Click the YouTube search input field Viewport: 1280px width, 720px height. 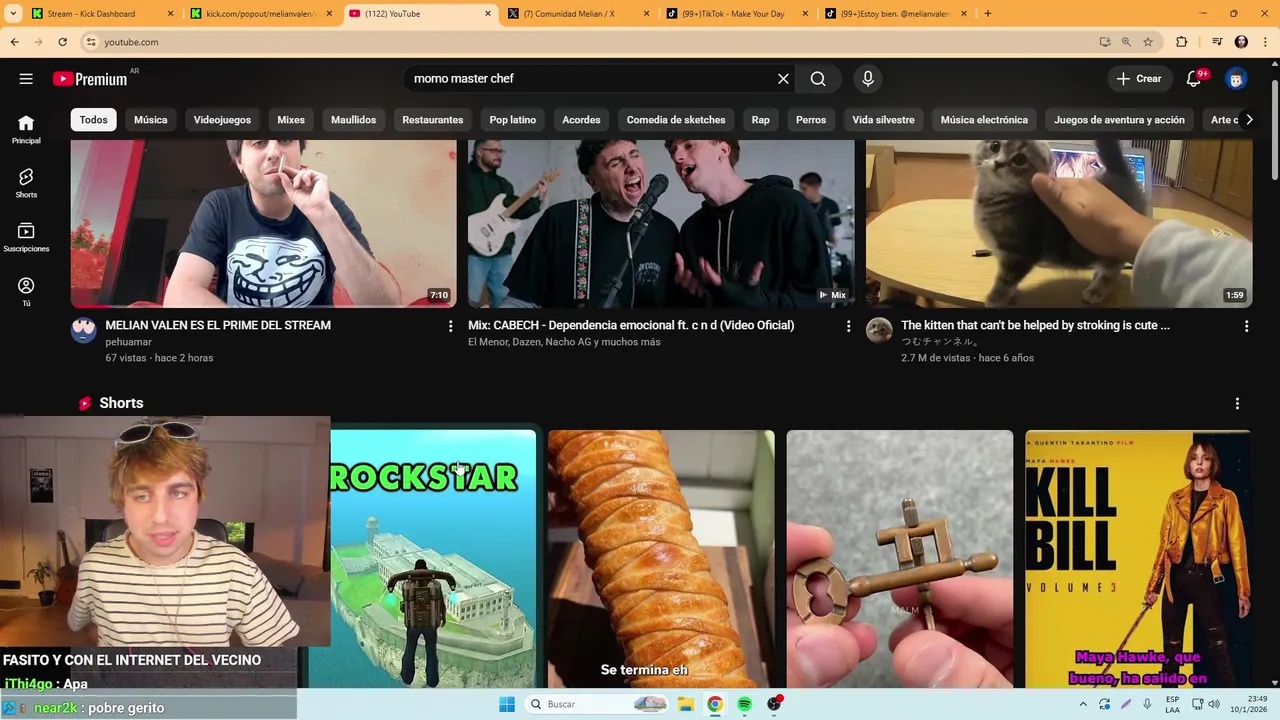(x=590, y=79)
